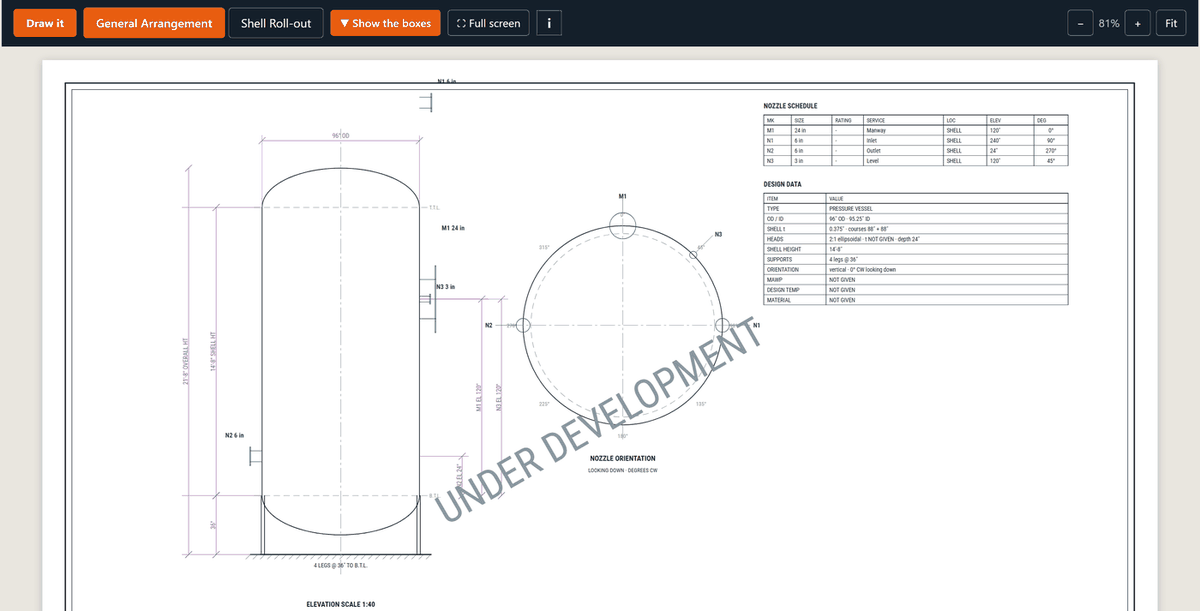Click the 180° mark under the plan
This screenshot has width=1200, height=611.
click(x=622, y=437)
